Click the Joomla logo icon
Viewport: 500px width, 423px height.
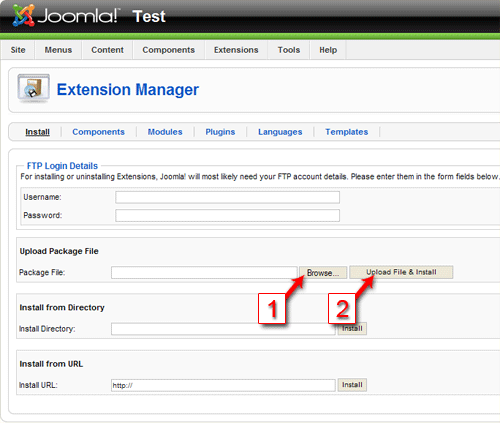[23, 15]
